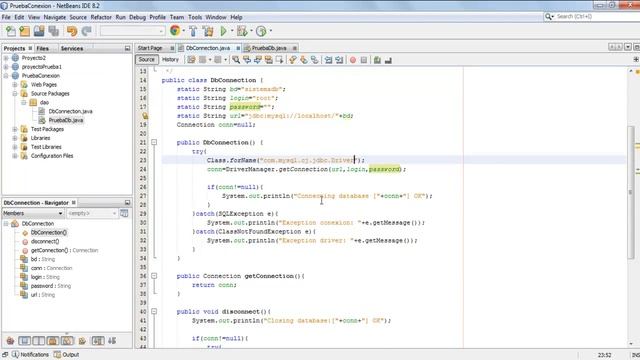Open the Run Project dropdown arrow
The image size is (640, 360).
pos(232,31)
